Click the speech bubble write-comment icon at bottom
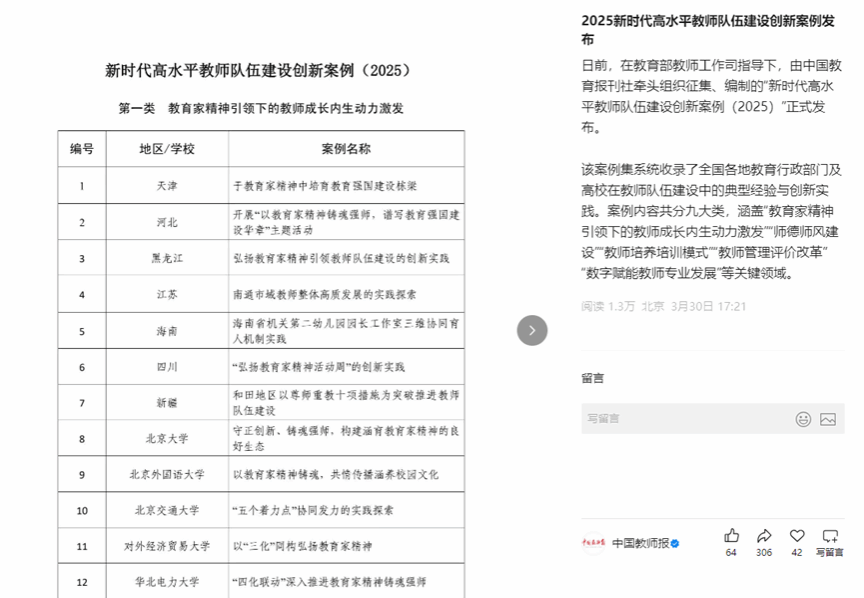 (829, 536)
